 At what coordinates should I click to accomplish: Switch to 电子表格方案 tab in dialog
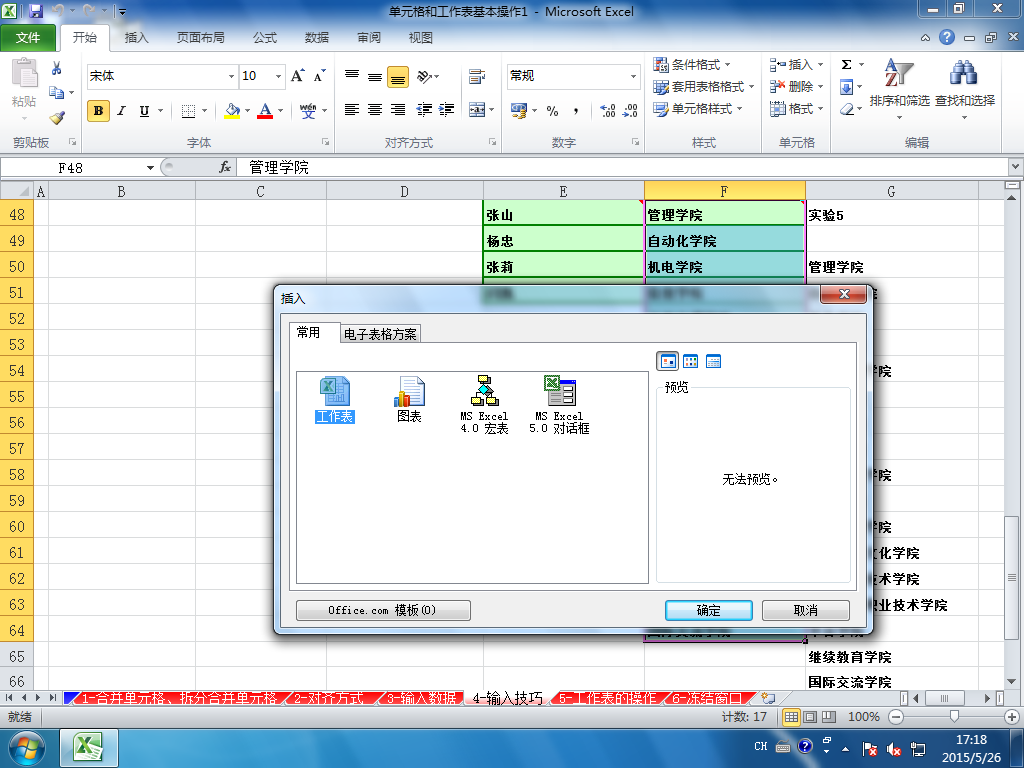point(380,334)
